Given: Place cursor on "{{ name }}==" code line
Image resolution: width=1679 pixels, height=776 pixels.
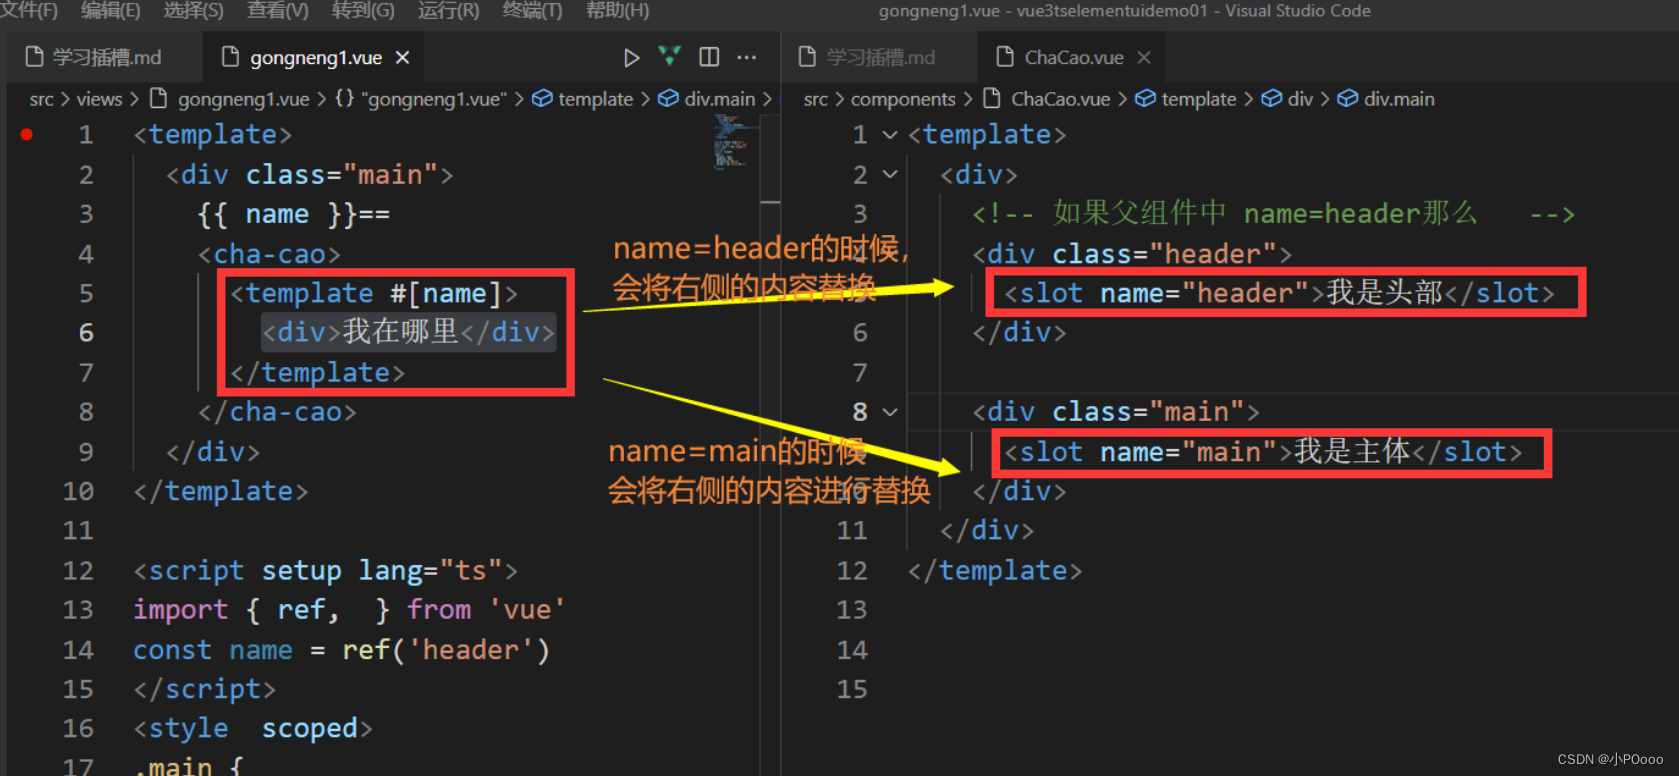Looking at the screenshot, I should 293,214.
